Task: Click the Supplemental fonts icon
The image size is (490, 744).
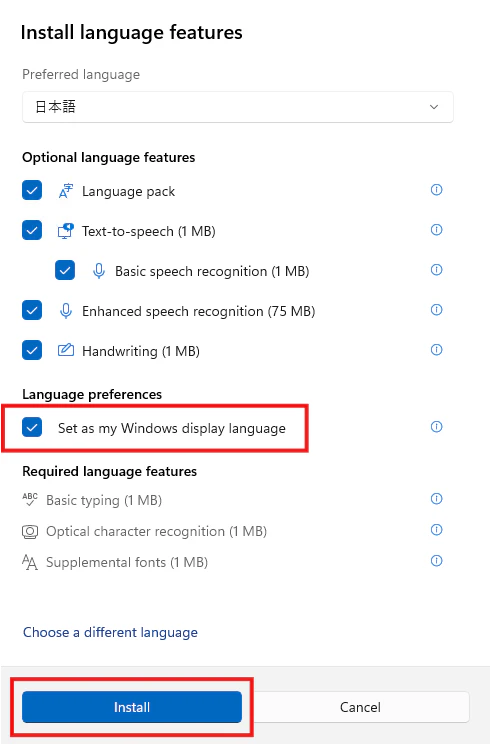Action: [30, 563]
